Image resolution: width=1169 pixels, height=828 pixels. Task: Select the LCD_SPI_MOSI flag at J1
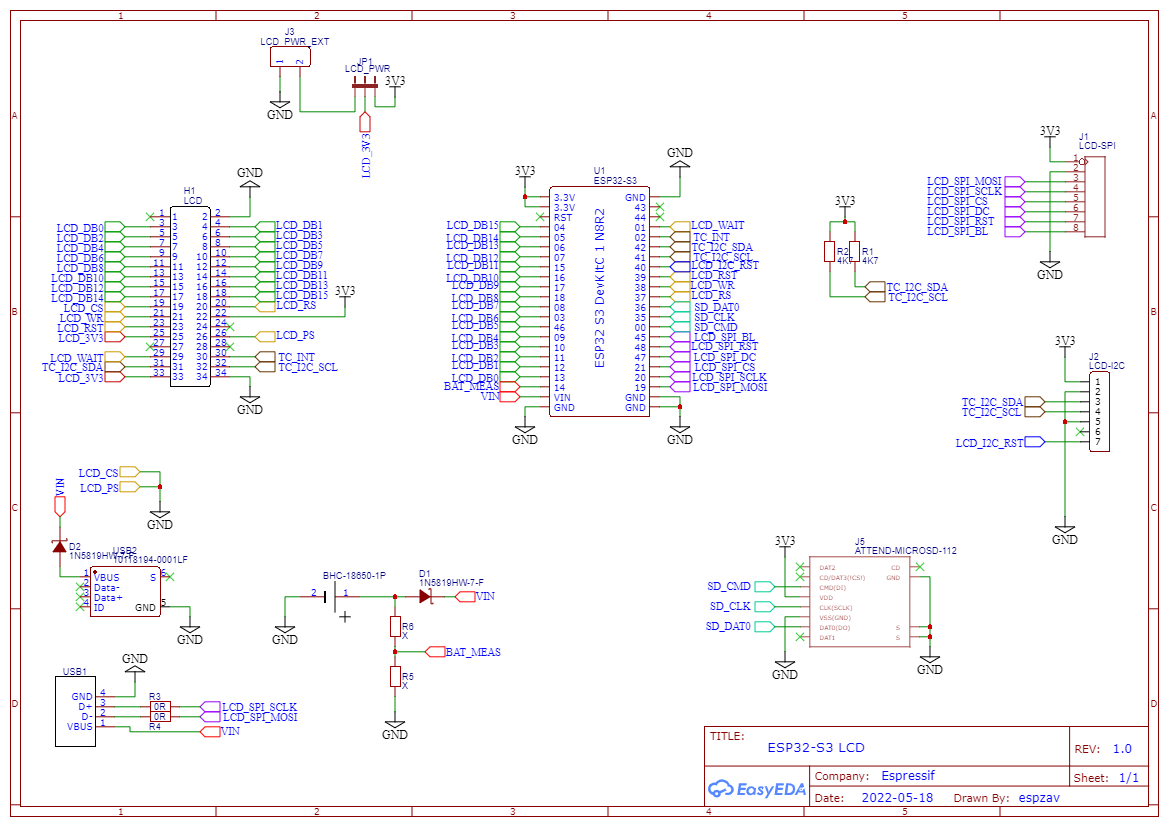point(975,181)
